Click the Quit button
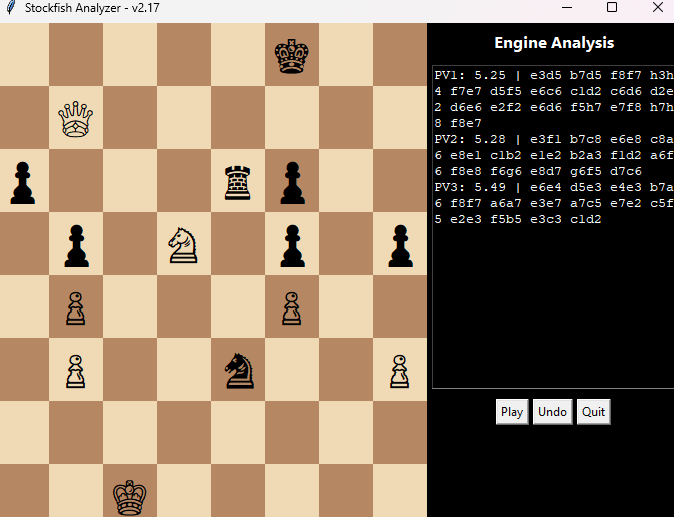 tap(593, 412)
